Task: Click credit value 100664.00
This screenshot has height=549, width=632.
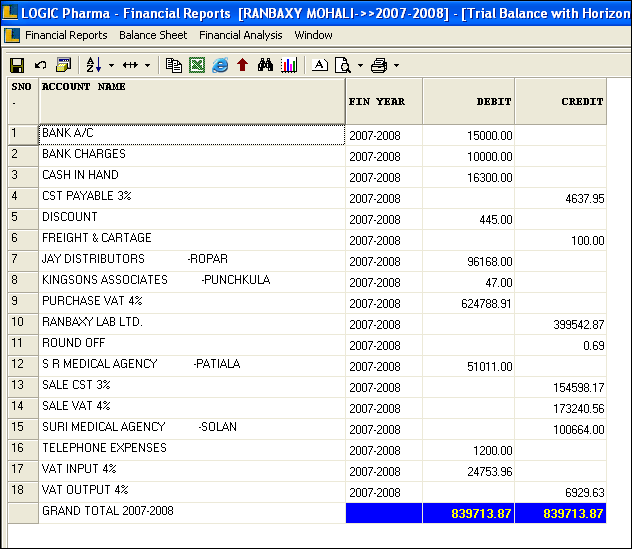Action: 578,429
